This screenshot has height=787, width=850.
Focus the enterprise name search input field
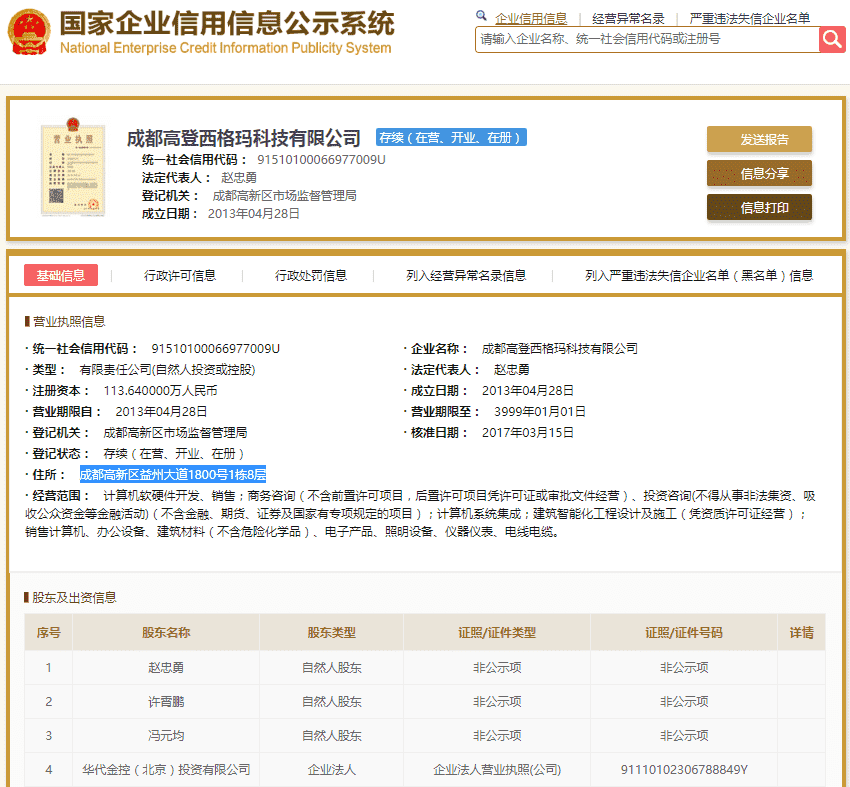coord(647,40)
